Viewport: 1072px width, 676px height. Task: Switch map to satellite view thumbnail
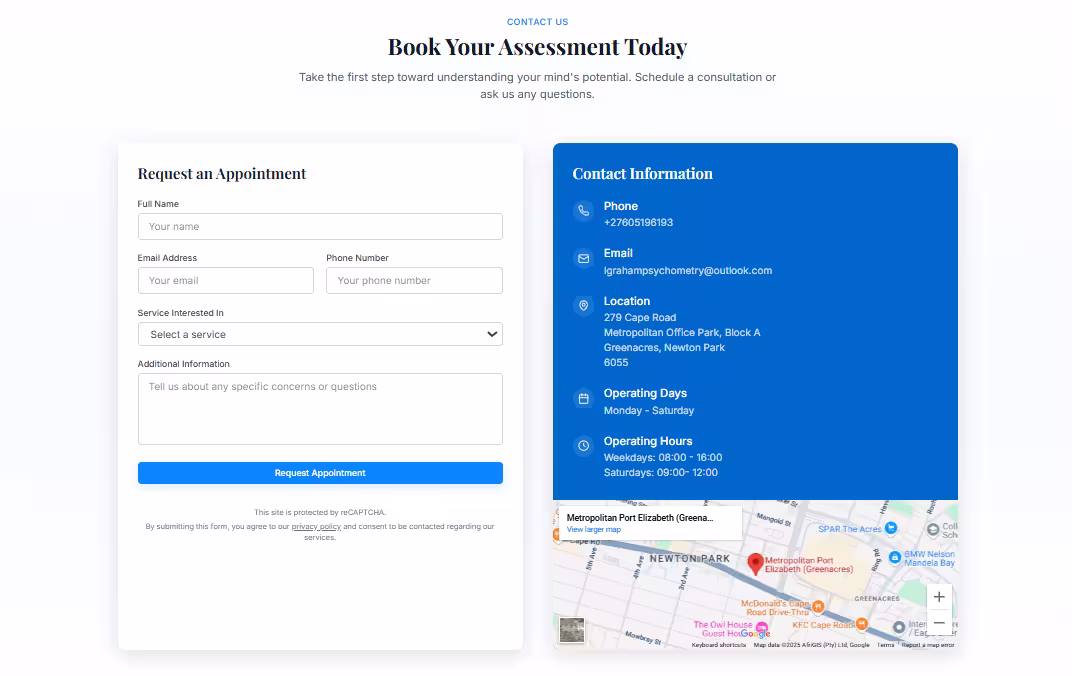click(x=572, y=630)
